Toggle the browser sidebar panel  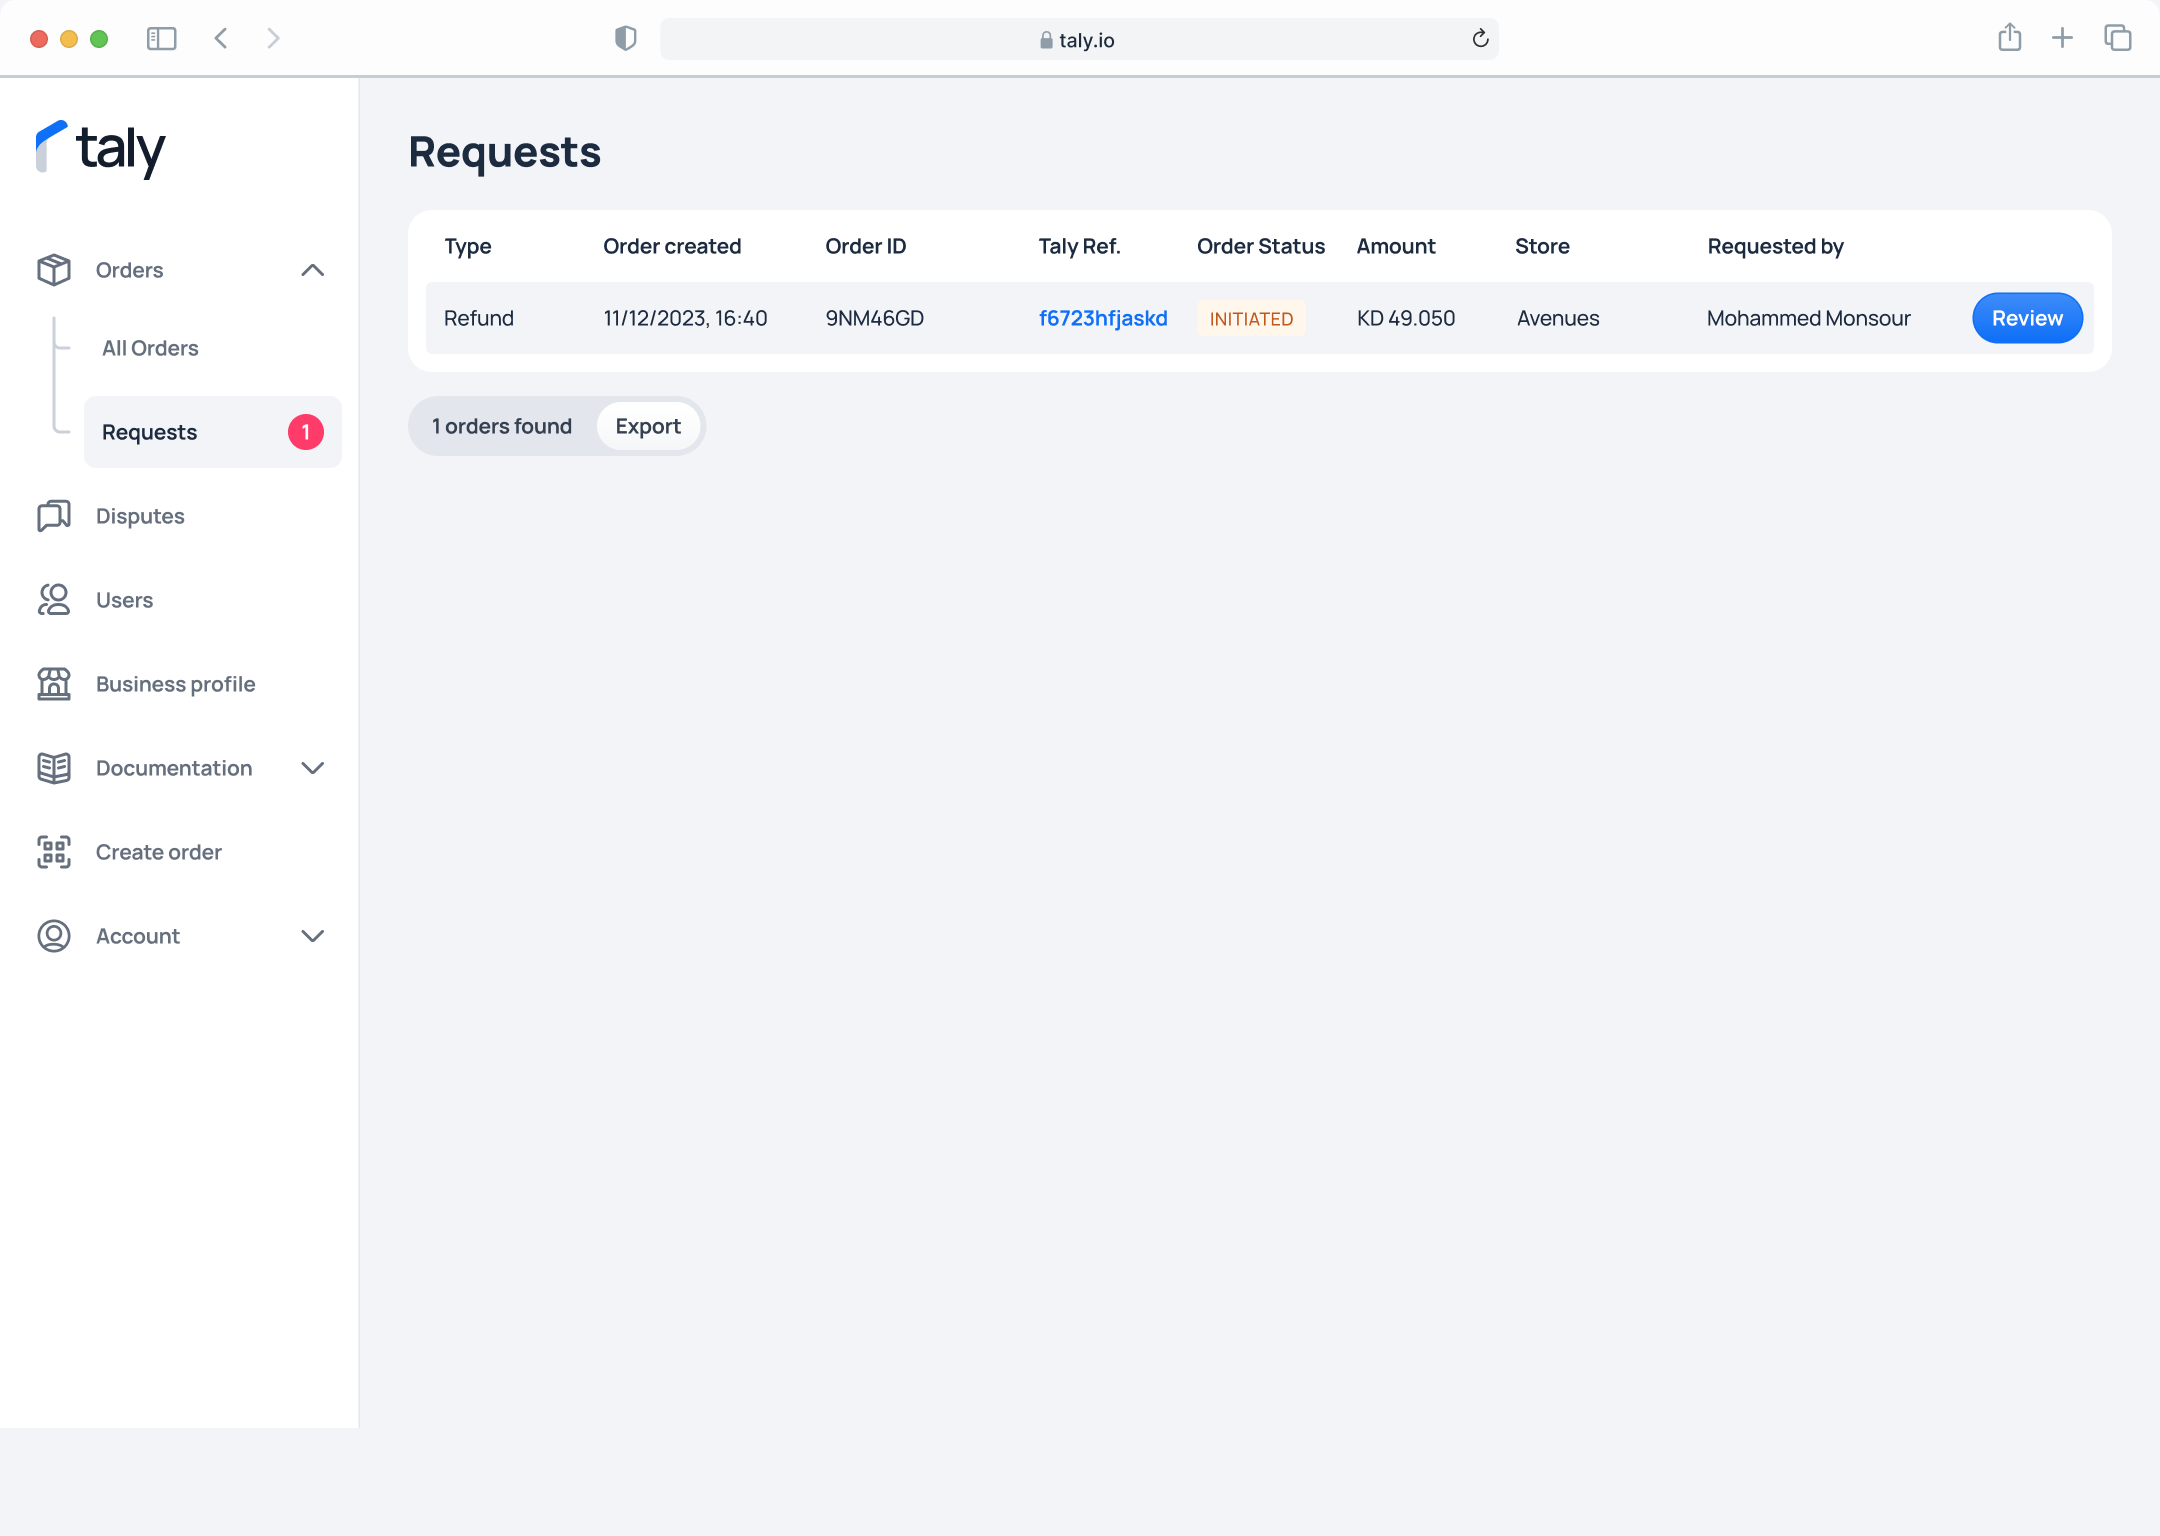tap(161, 39)
